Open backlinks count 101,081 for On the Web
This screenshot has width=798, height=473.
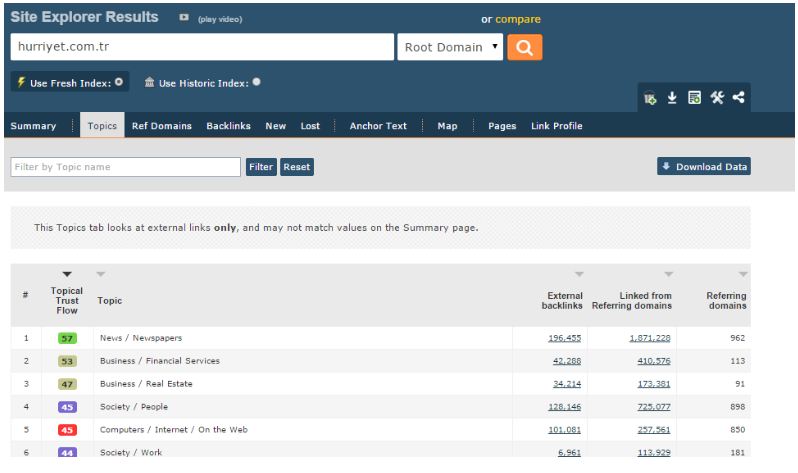(564, 430)
